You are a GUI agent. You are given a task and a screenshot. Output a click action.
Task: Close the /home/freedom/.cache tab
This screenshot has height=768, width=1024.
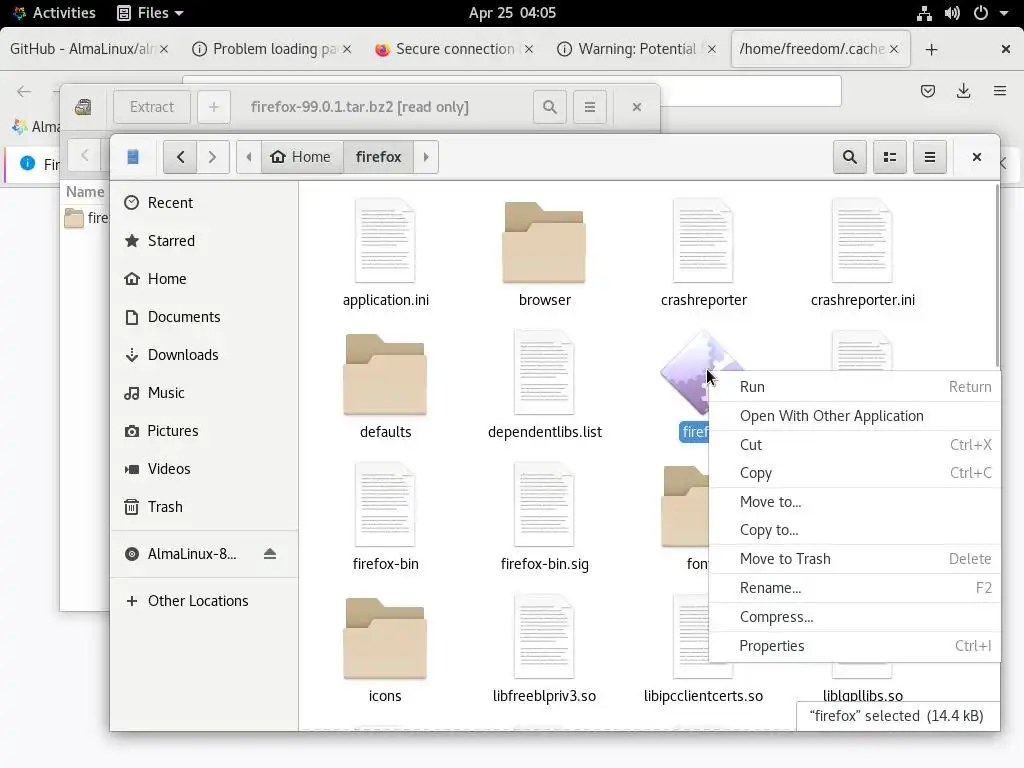point(894,49)
